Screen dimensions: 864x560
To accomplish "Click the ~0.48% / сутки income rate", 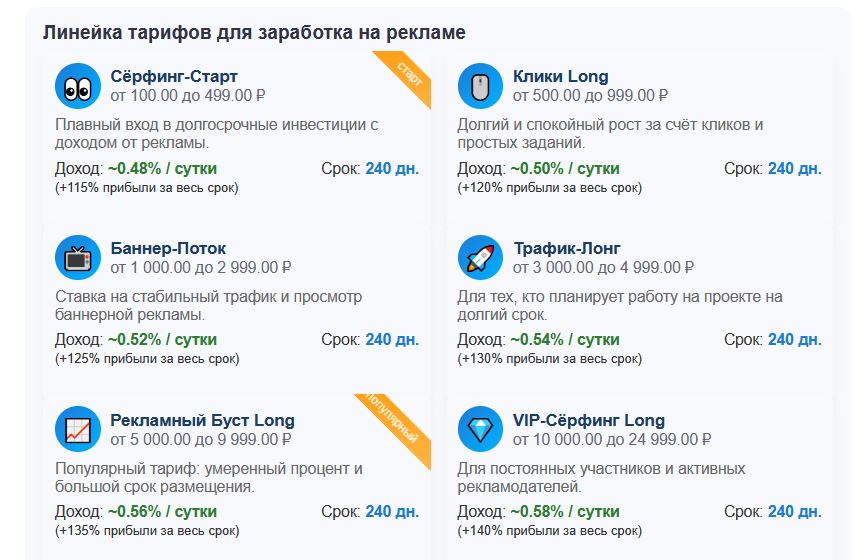I will pos(162,168).
